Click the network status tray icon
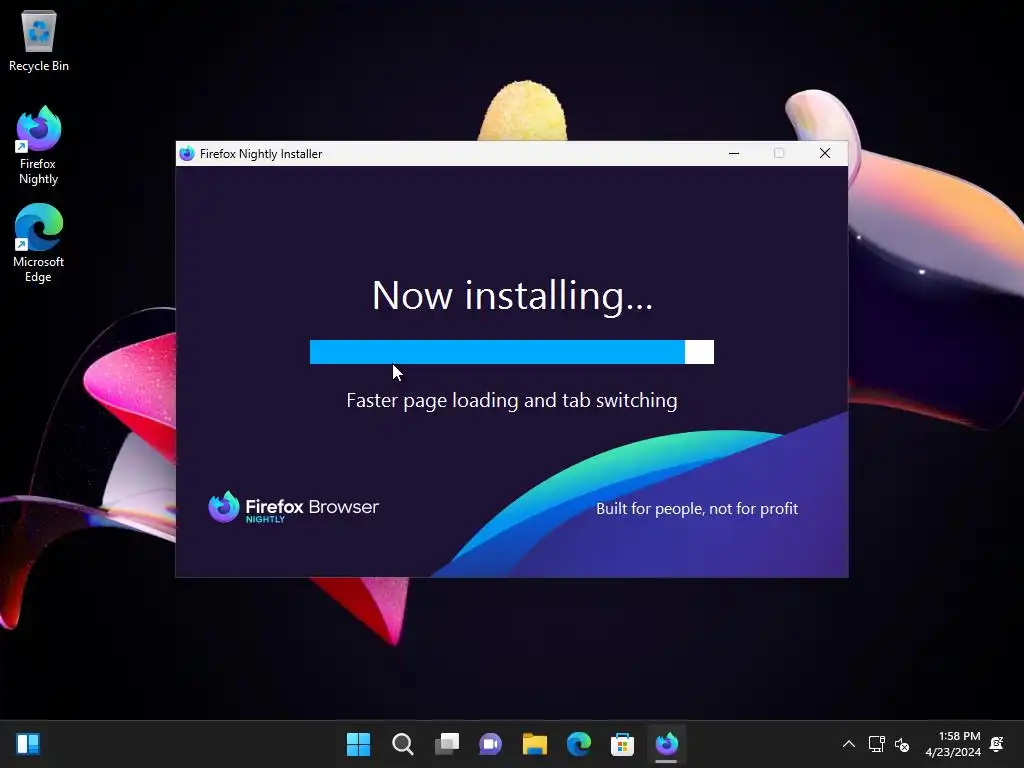Image resolution: width=1024 pixels, height=768 pixels. coord(876,744)
